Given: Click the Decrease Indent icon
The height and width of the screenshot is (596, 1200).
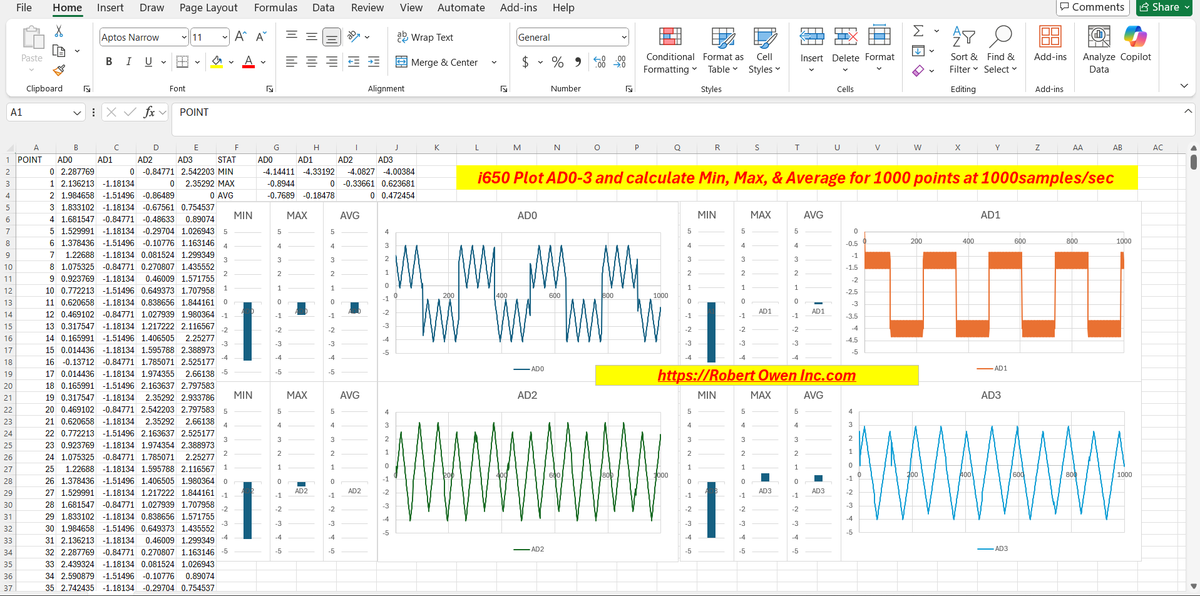Looking at the screenshot, I should tap(352, 62).
